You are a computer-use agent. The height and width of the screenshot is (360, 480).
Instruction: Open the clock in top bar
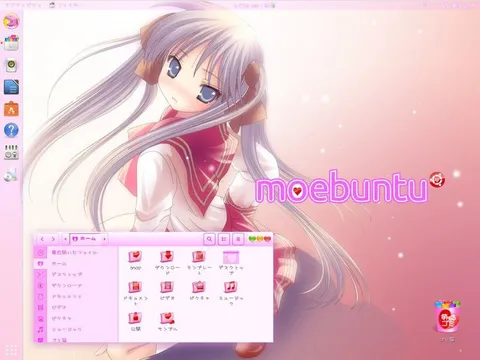click(250, 5)
